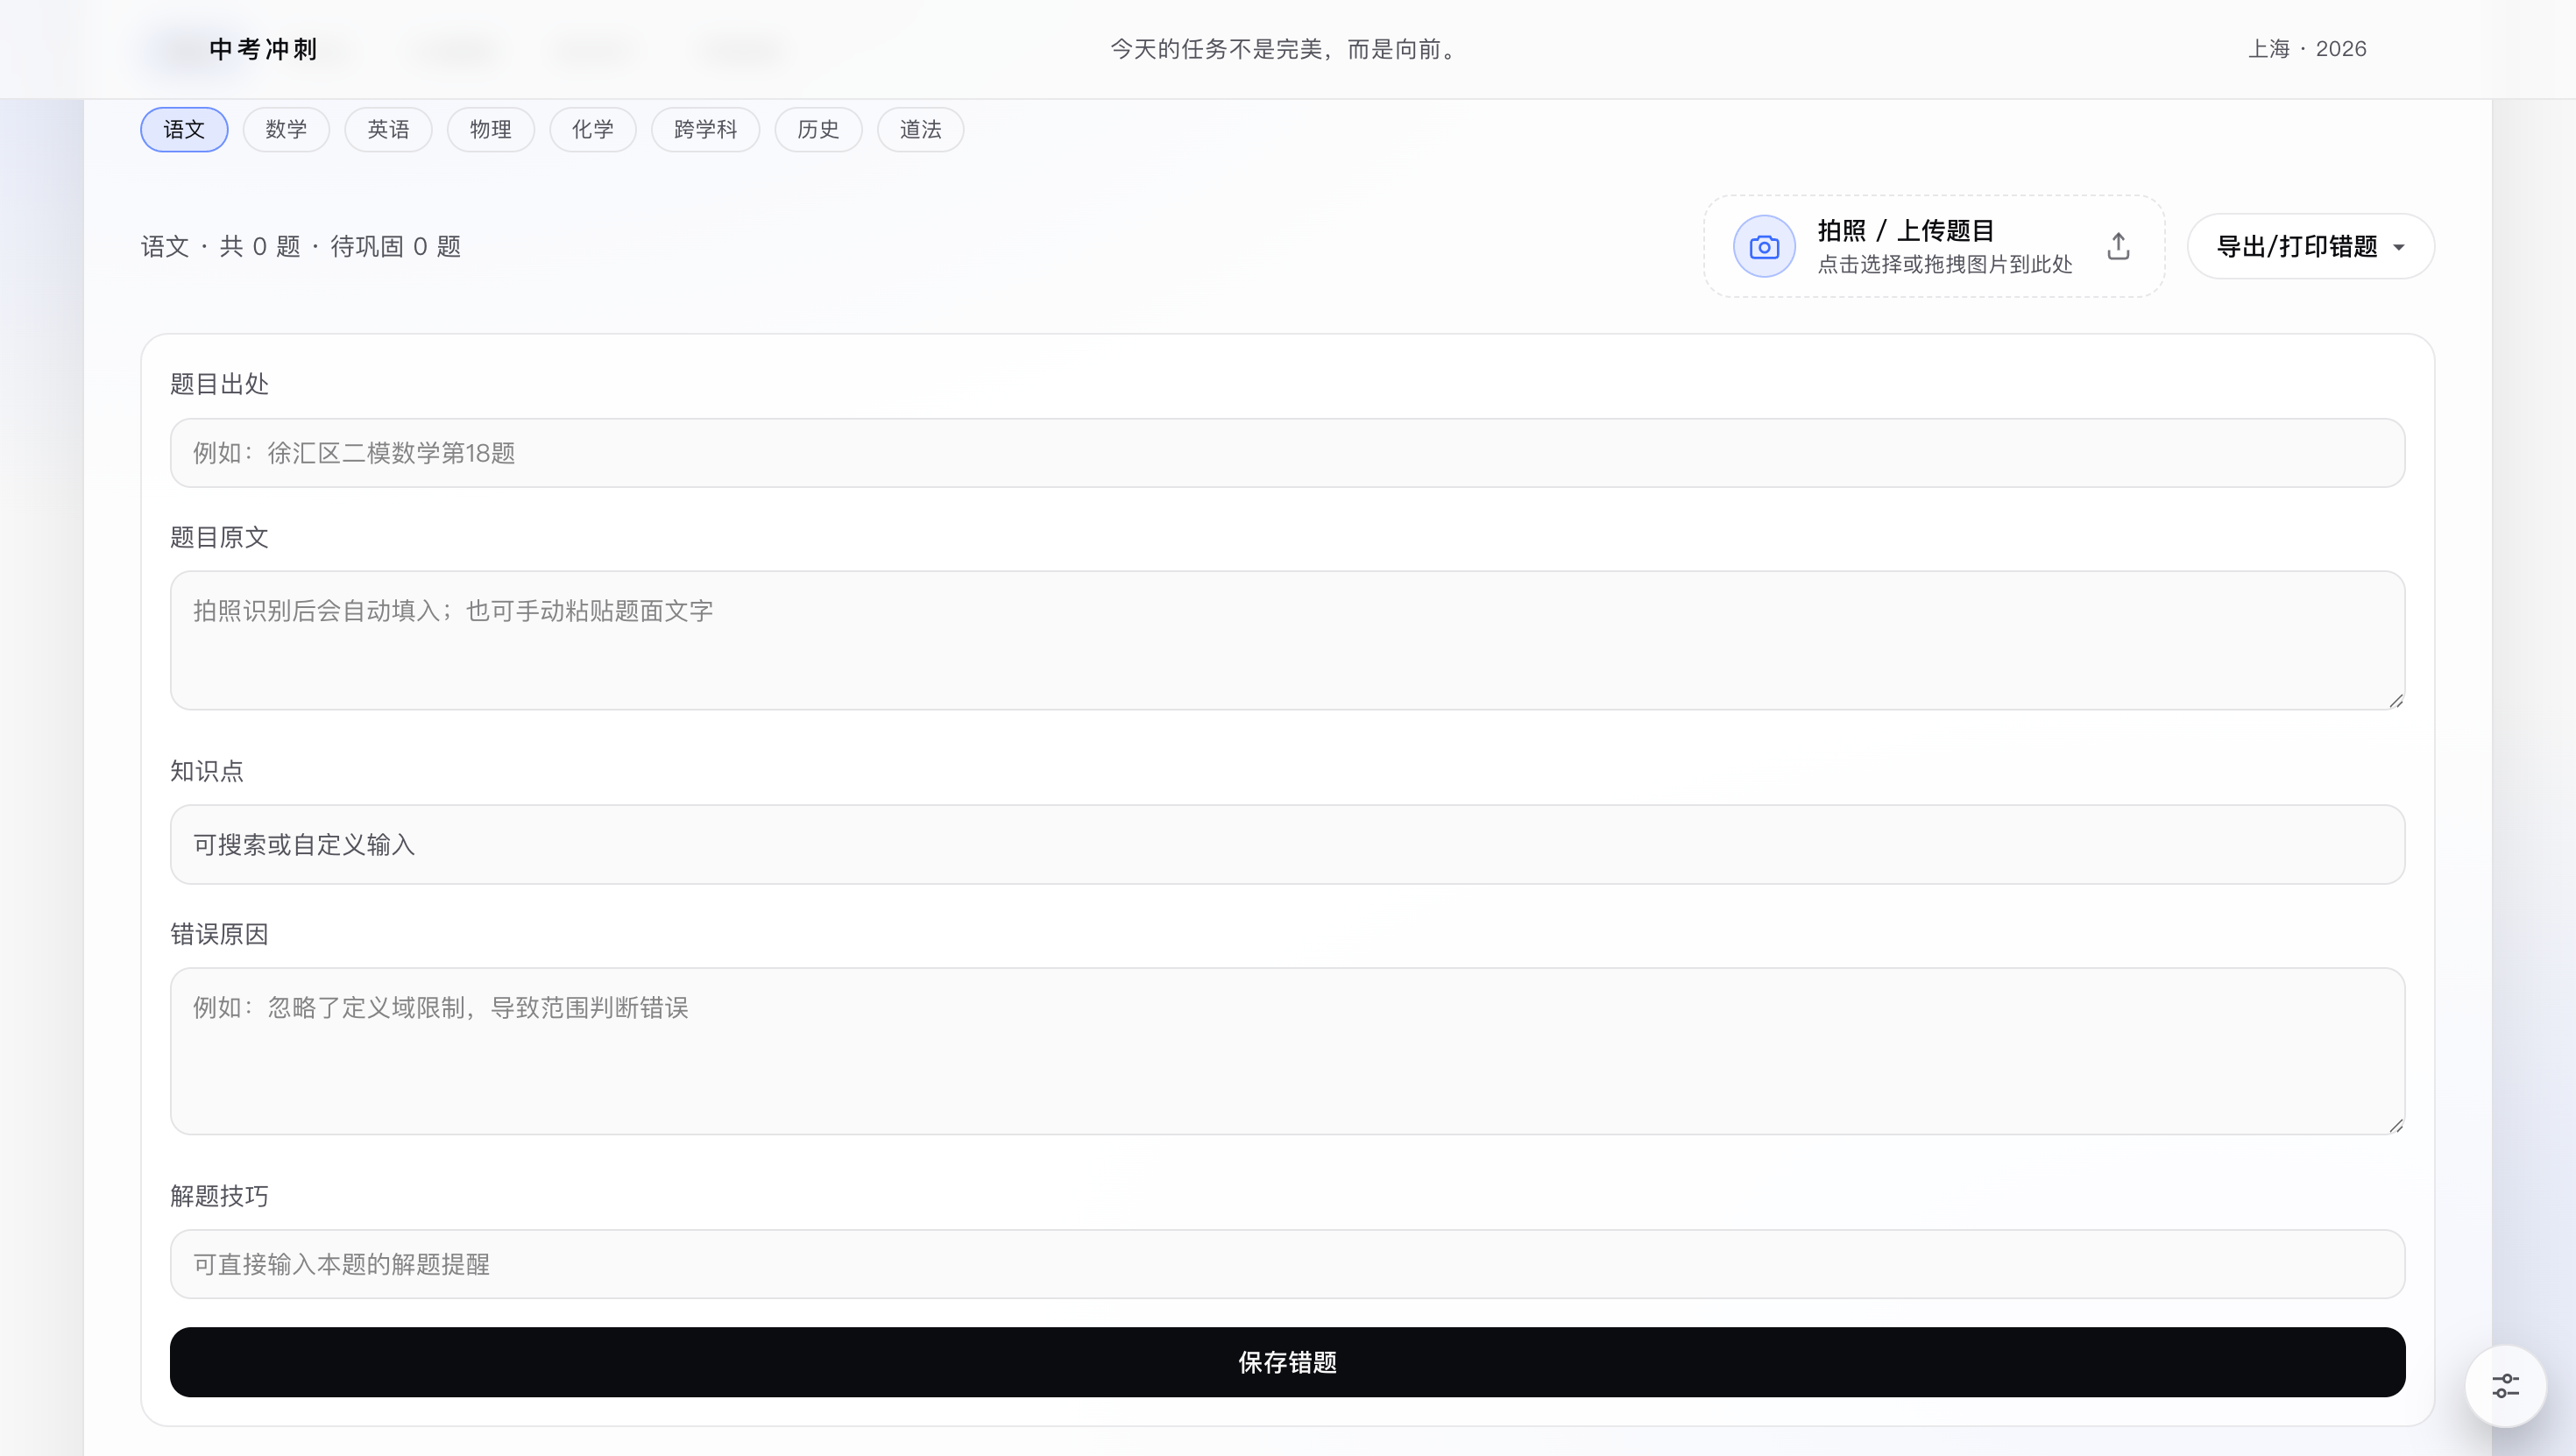2576x1456 pixels.
Task: Click the 错误原因 label
Action: coord(219,934)
